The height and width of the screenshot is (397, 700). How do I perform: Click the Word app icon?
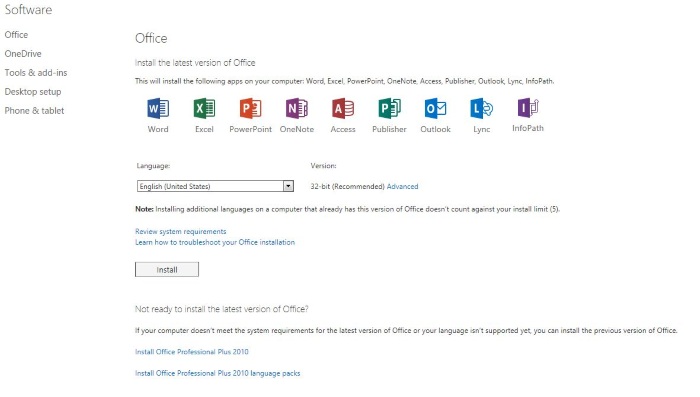click(x=158, y=108)
